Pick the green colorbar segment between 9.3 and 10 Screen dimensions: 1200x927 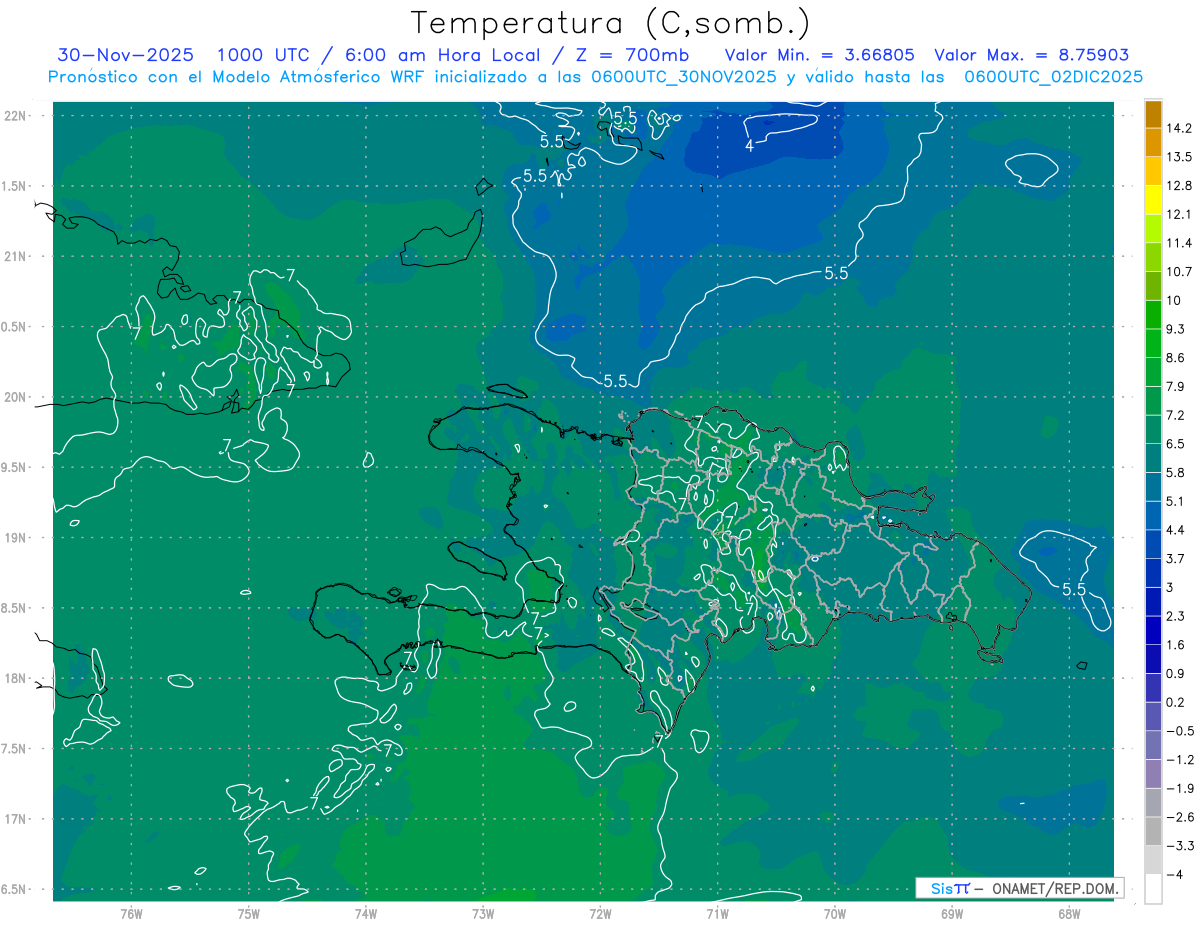pyautogui.click(x=1153, y=315)
